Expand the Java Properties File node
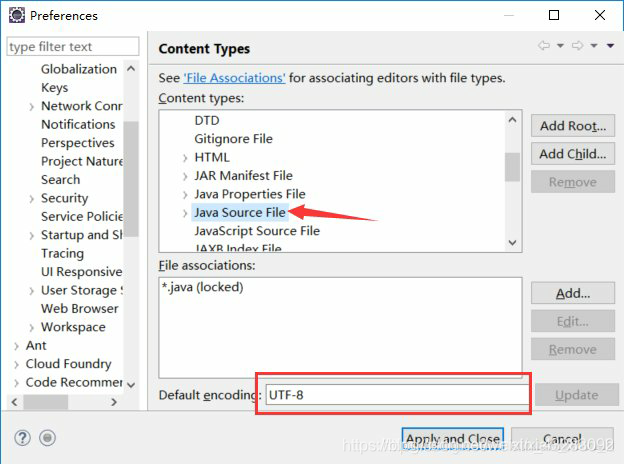 pyautogui.click(x=185, y=195)
